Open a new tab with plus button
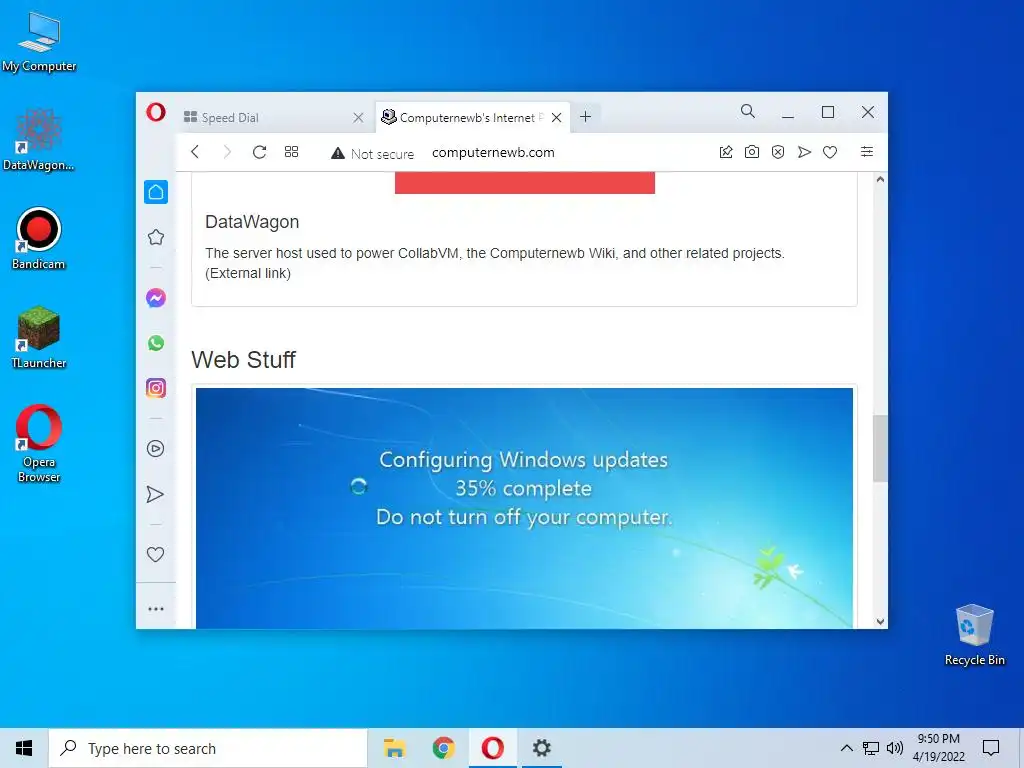Viewport: 1024px width, 768px height. (586, 117)
